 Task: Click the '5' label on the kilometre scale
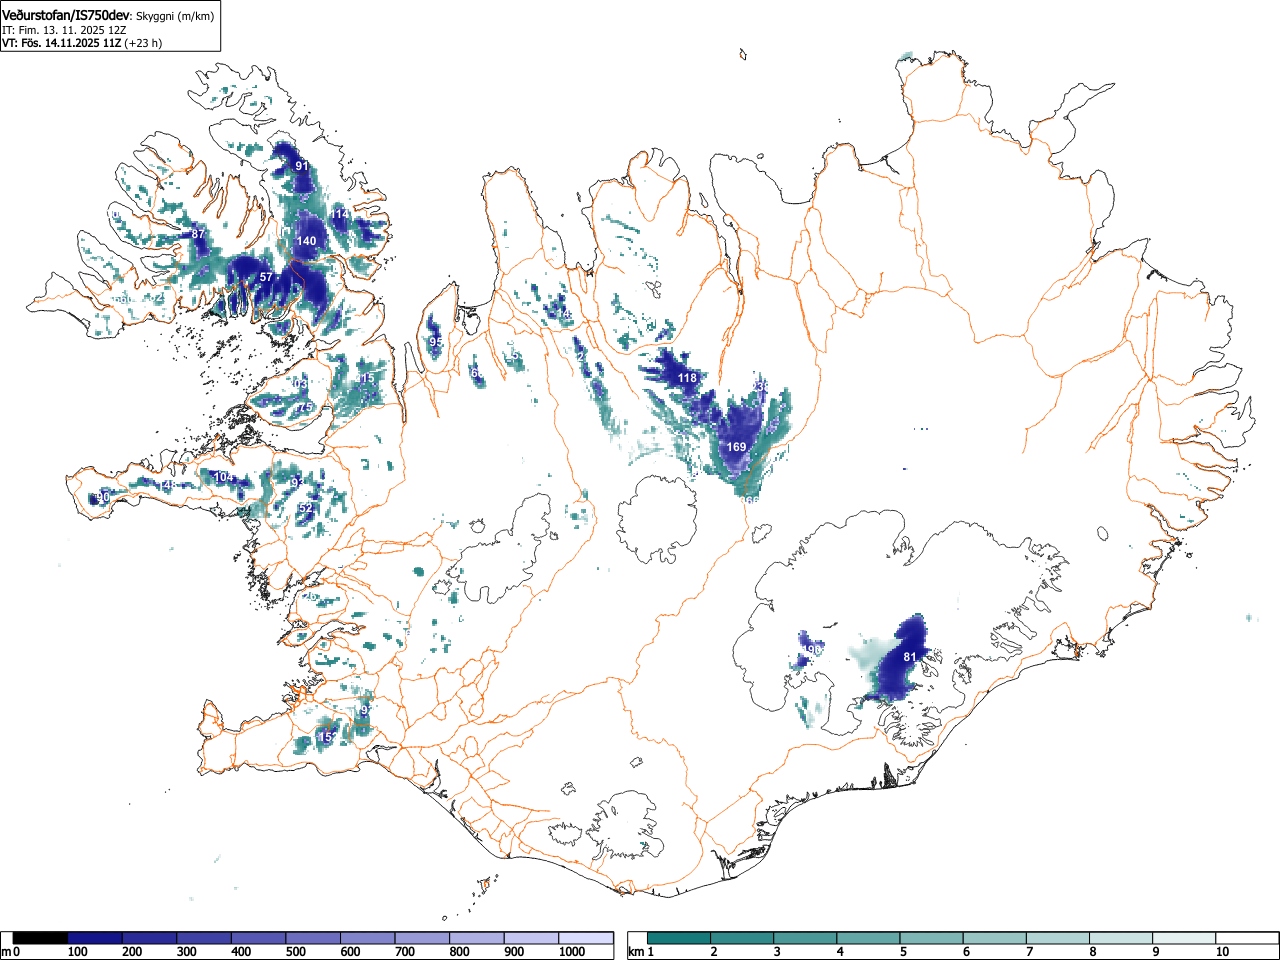(903, 952)
